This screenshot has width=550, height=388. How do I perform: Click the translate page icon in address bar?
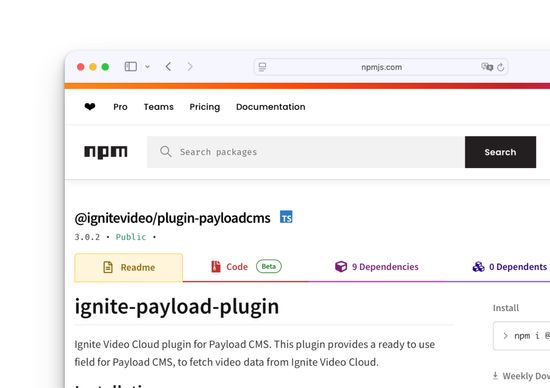487,67
